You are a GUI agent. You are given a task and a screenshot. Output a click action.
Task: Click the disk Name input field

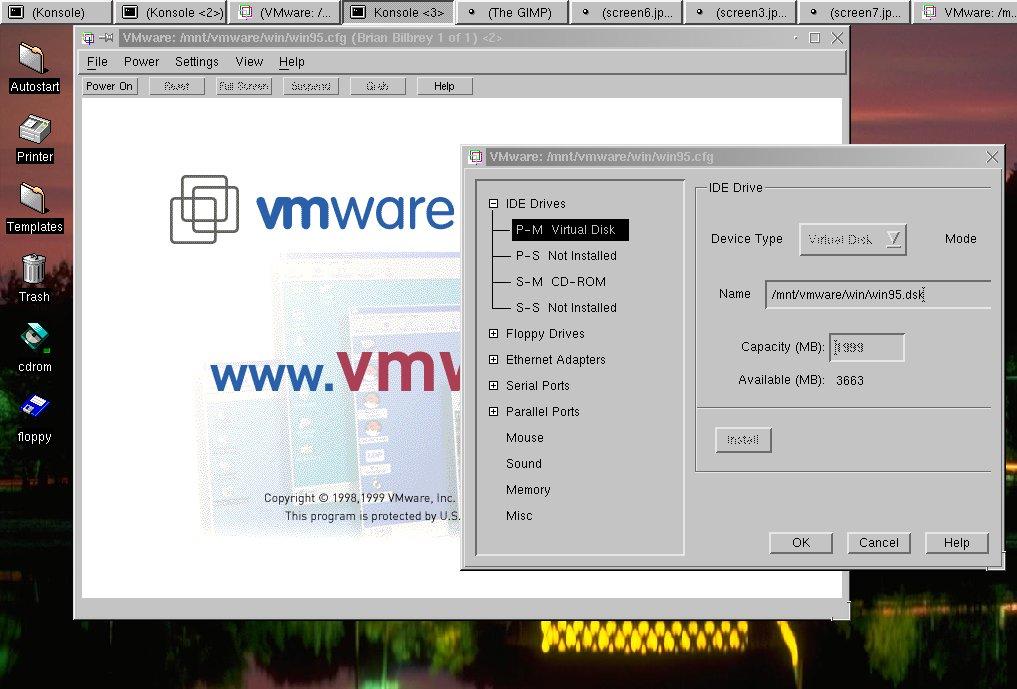click(x=876, y=294)
